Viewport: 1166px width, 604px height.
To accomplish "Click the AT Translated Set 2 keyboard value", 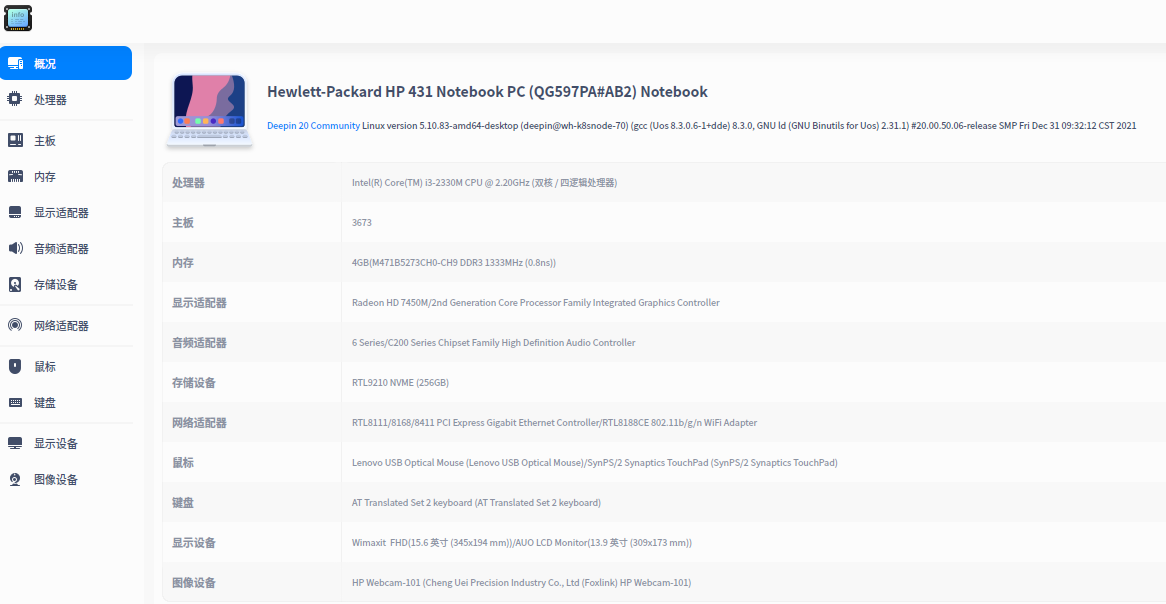I will (x=476, y=503).
